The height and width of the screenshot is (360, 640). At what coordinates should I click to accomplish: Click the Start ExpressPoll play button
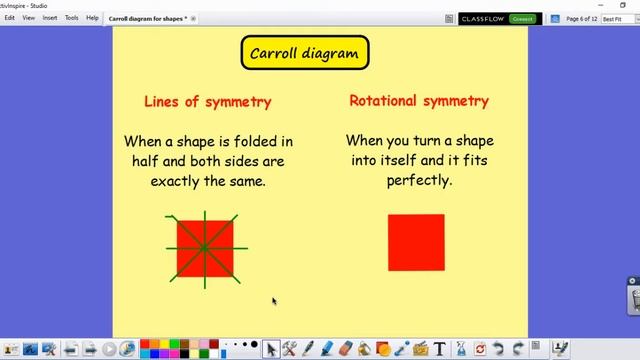tap(109, 349)
